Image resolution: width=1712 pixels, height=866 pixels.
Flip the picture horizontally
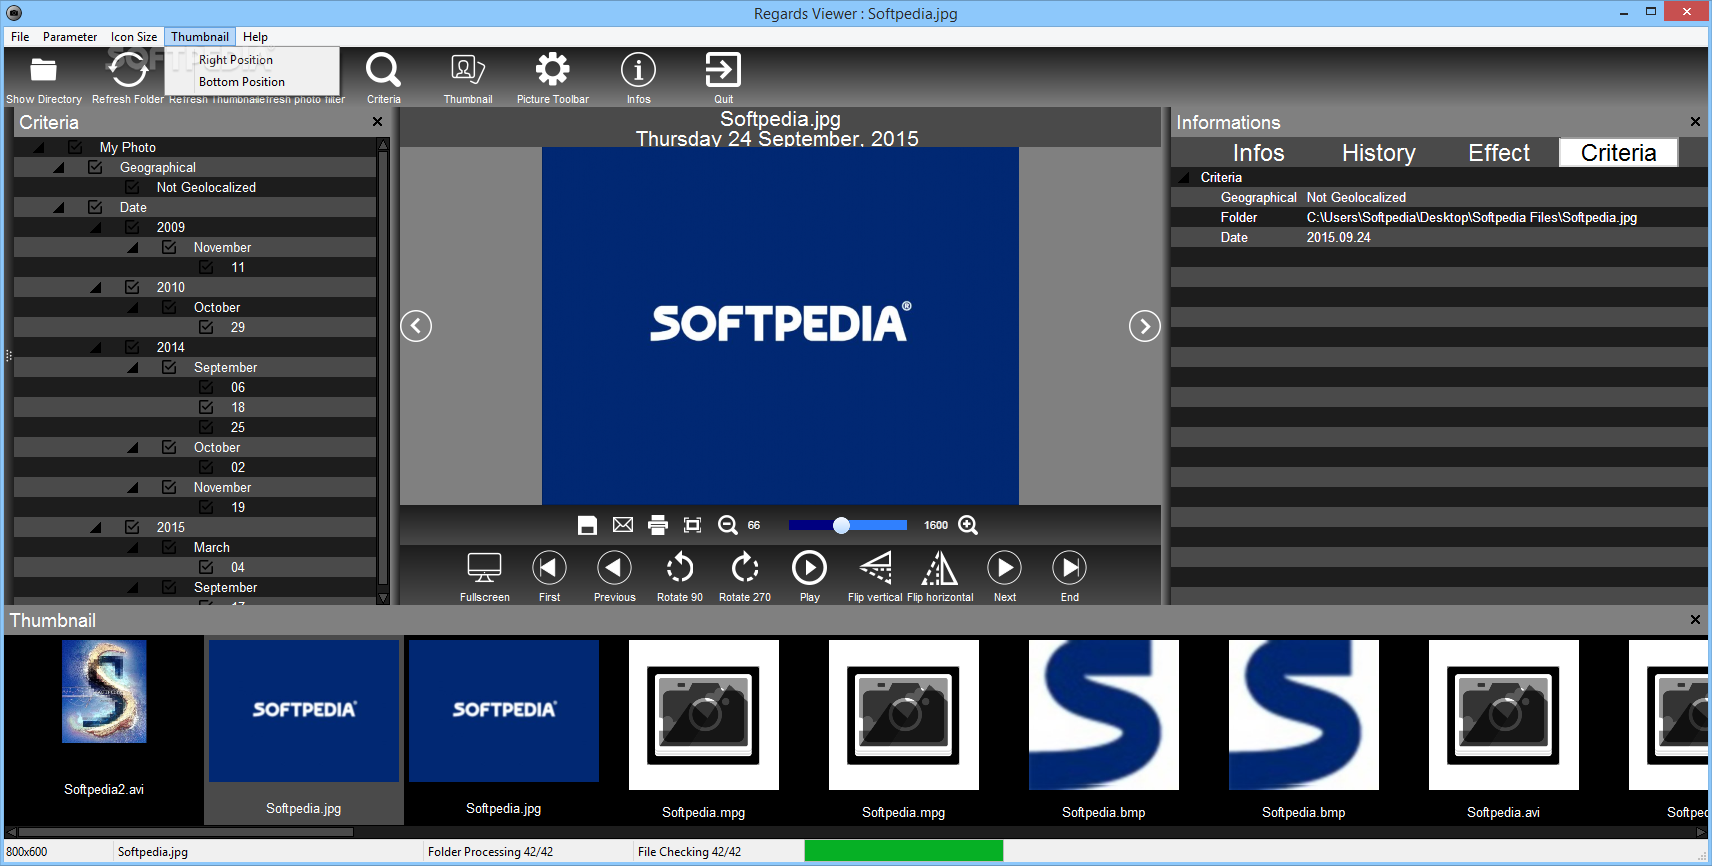coord(939,568)
